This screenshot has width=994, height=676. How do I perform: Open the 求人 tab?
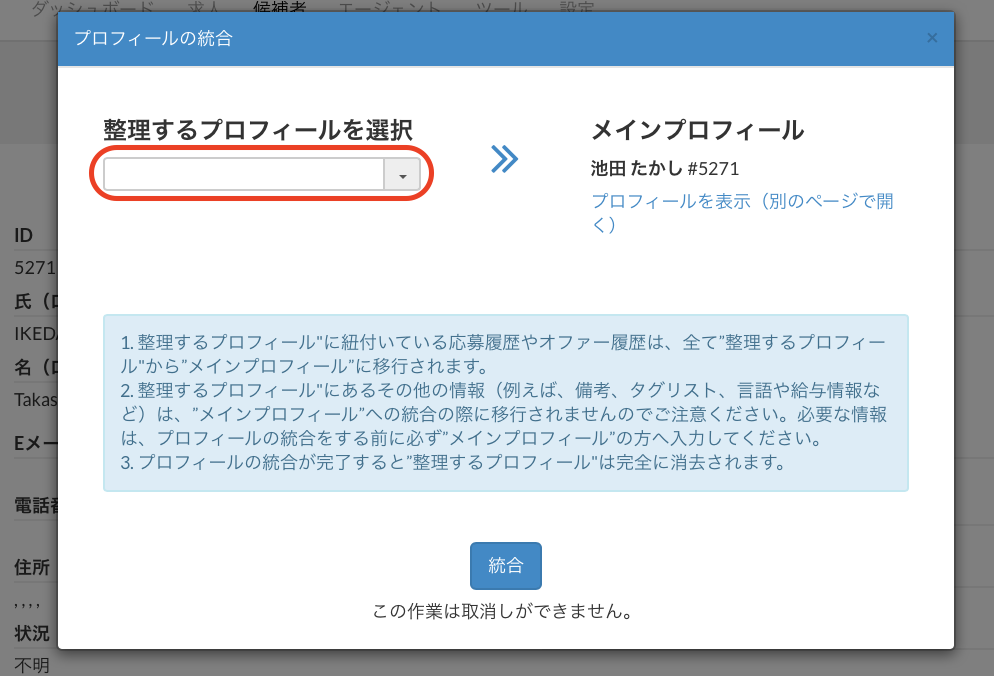coord(204,8)
